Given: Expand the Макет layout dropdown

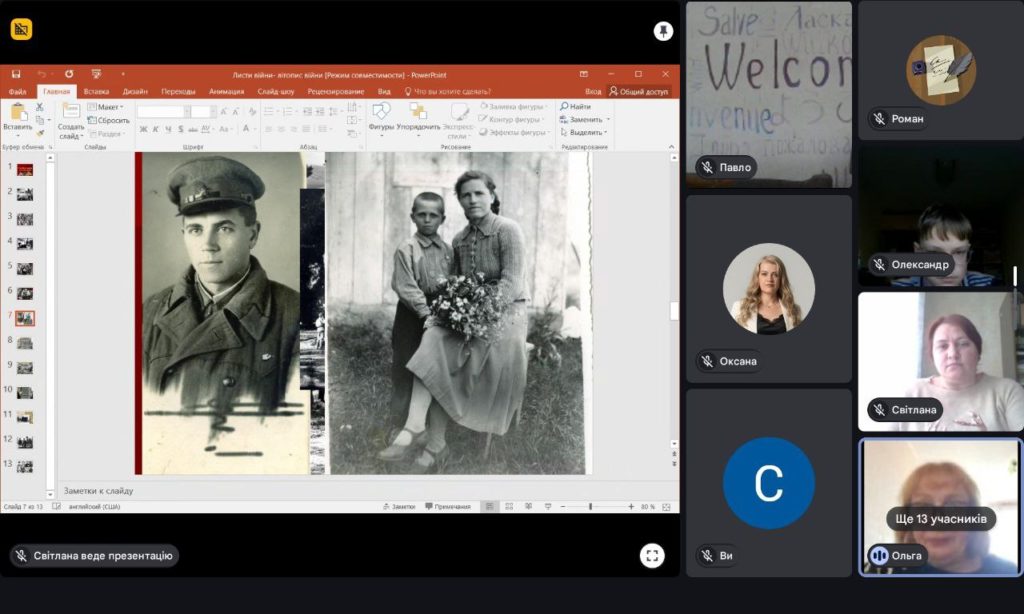Looking at the screenshot, I should point(107,107).
